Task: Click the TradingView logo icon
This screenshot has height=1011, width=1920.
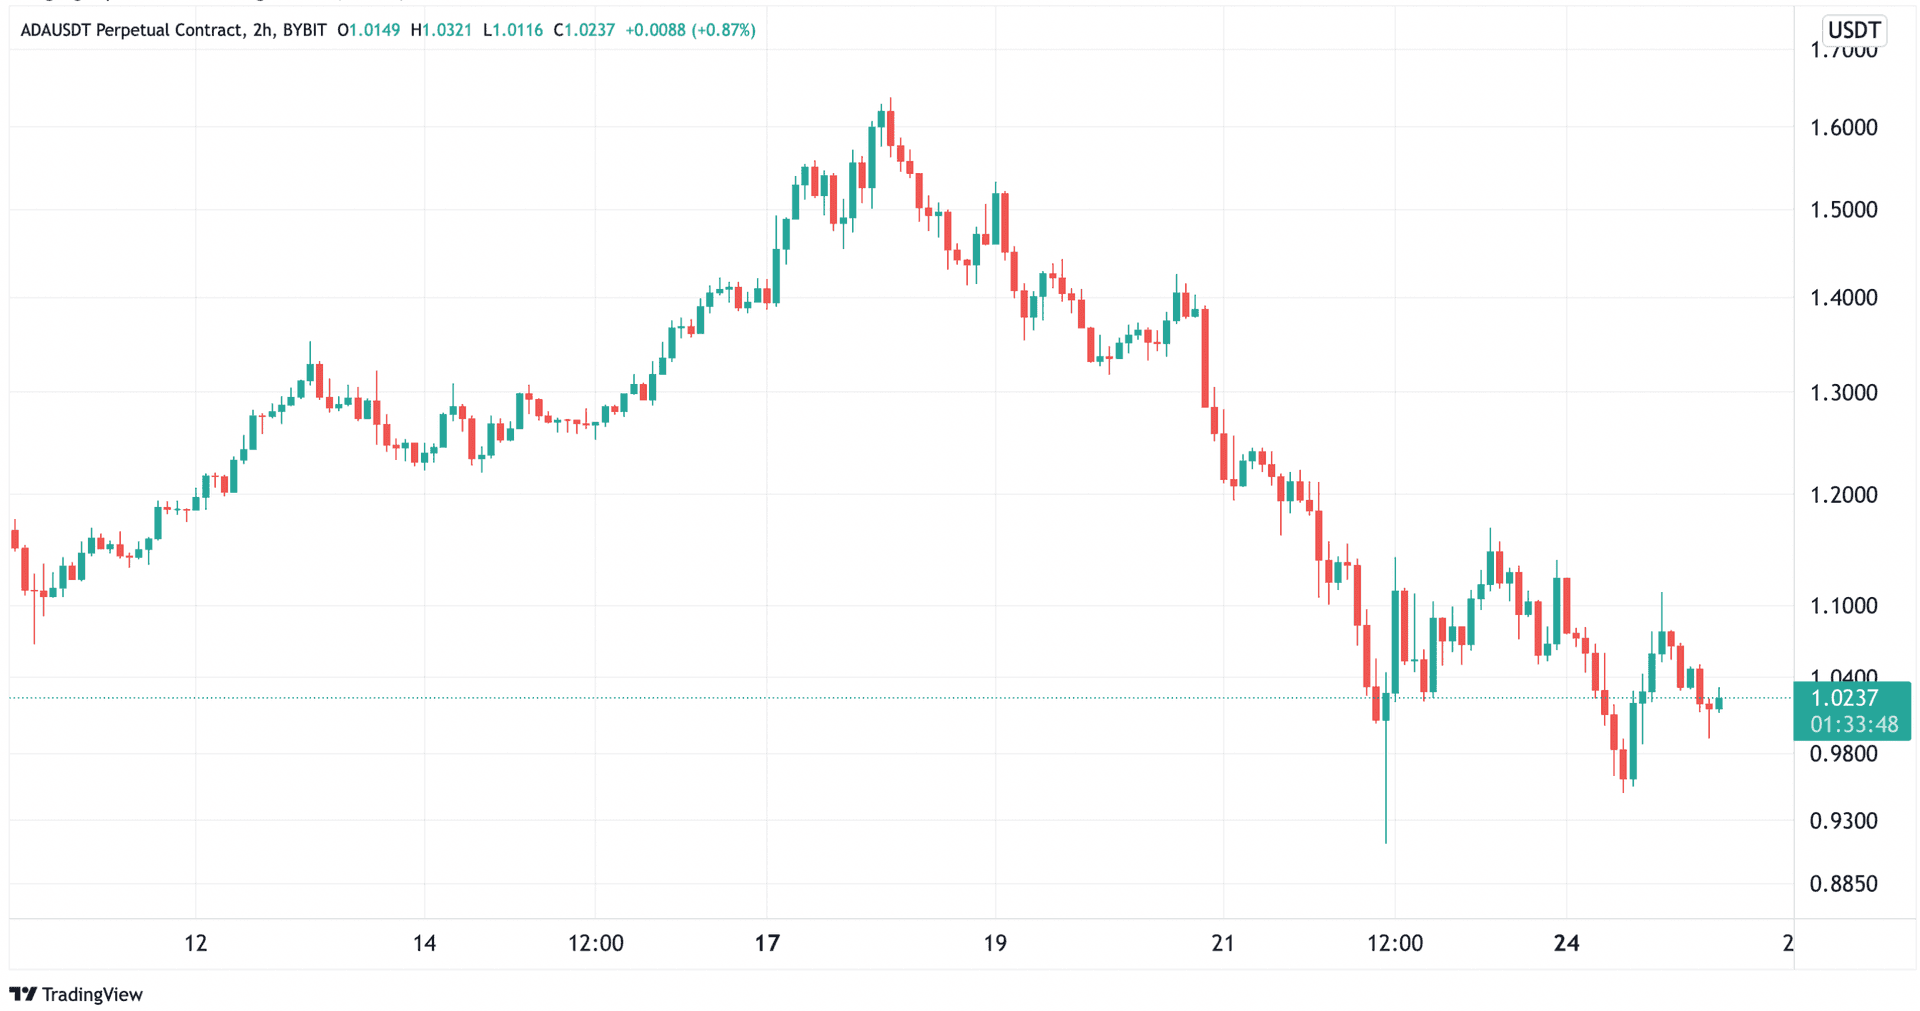Action: tap(23, 994)
